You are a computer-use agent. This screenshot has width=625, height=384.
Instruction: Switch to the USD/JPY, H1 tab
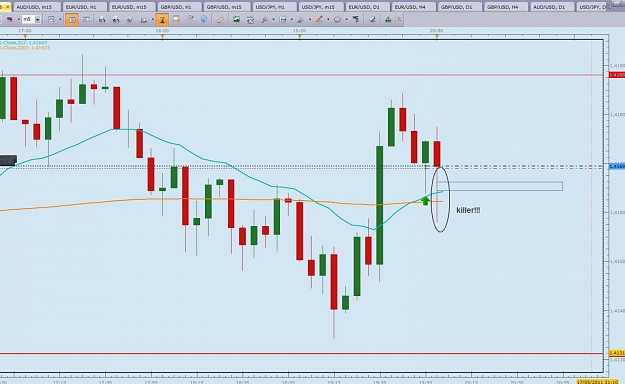point(274,7)
